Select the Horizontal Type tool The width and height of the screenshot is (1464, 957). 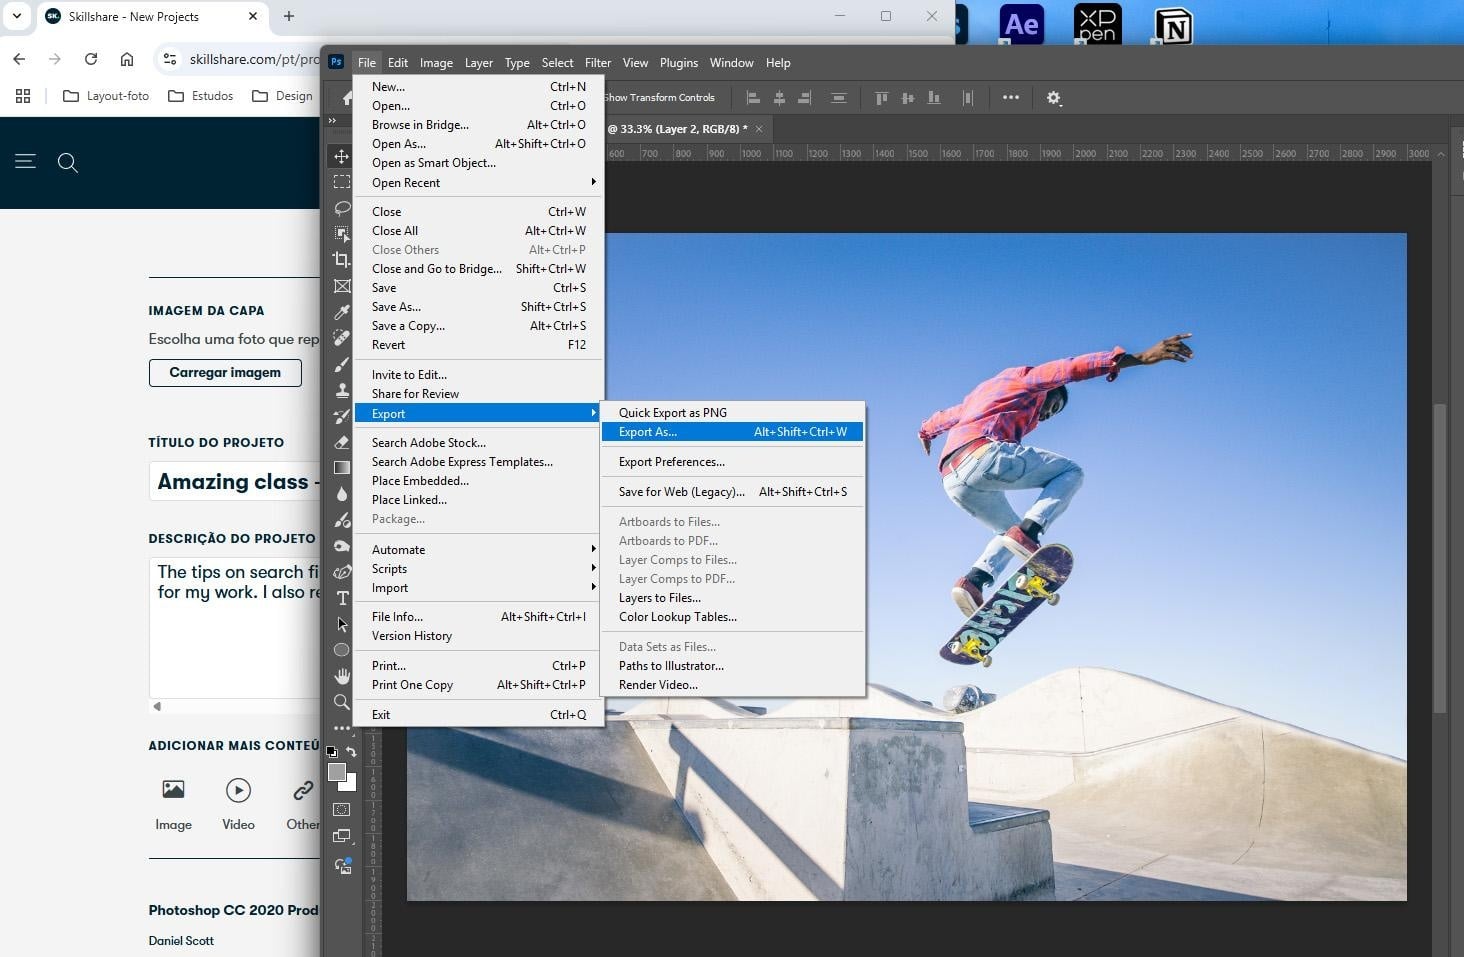point(342,598)
